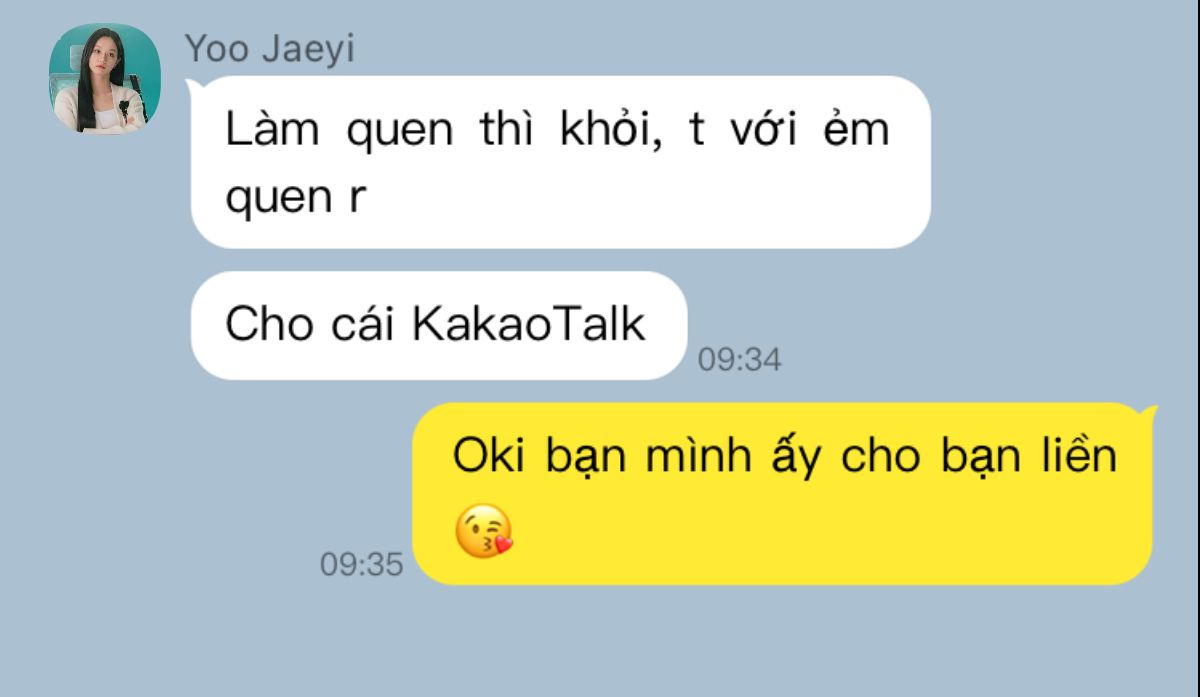Click the word 'Oki' in the yellow bubble

(x=489, y=457)
